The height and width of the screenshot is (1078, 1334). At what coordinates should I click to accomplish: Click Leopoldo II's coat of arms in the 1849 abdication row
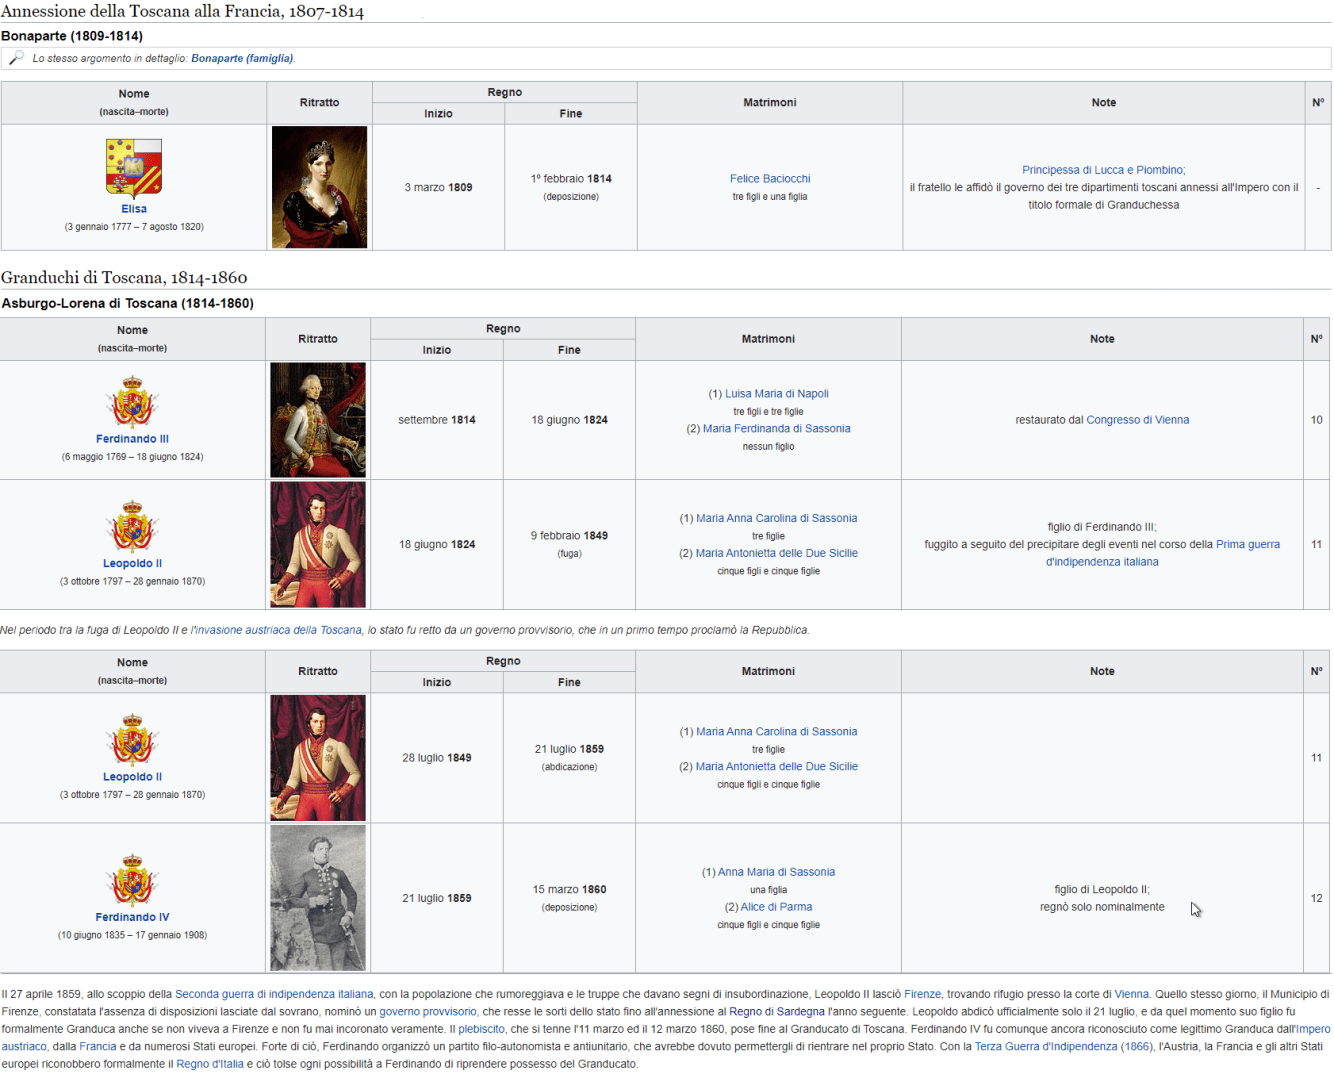click(132, 740)
